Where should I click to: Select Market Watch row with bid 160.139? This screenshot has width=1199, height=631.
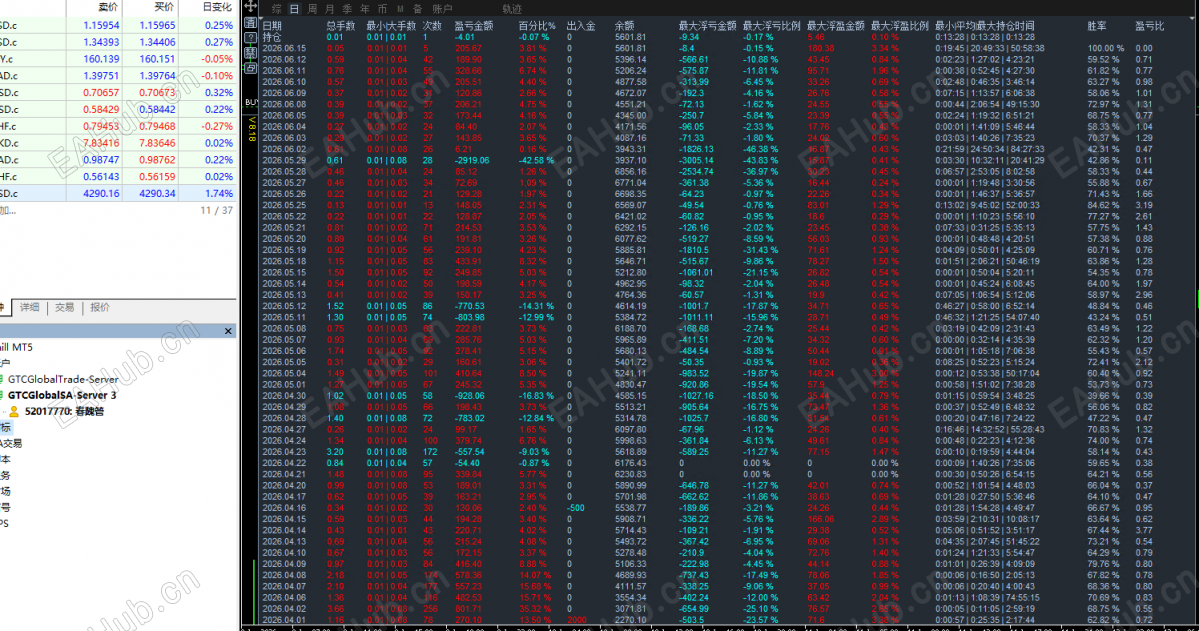tap(118, 59)
